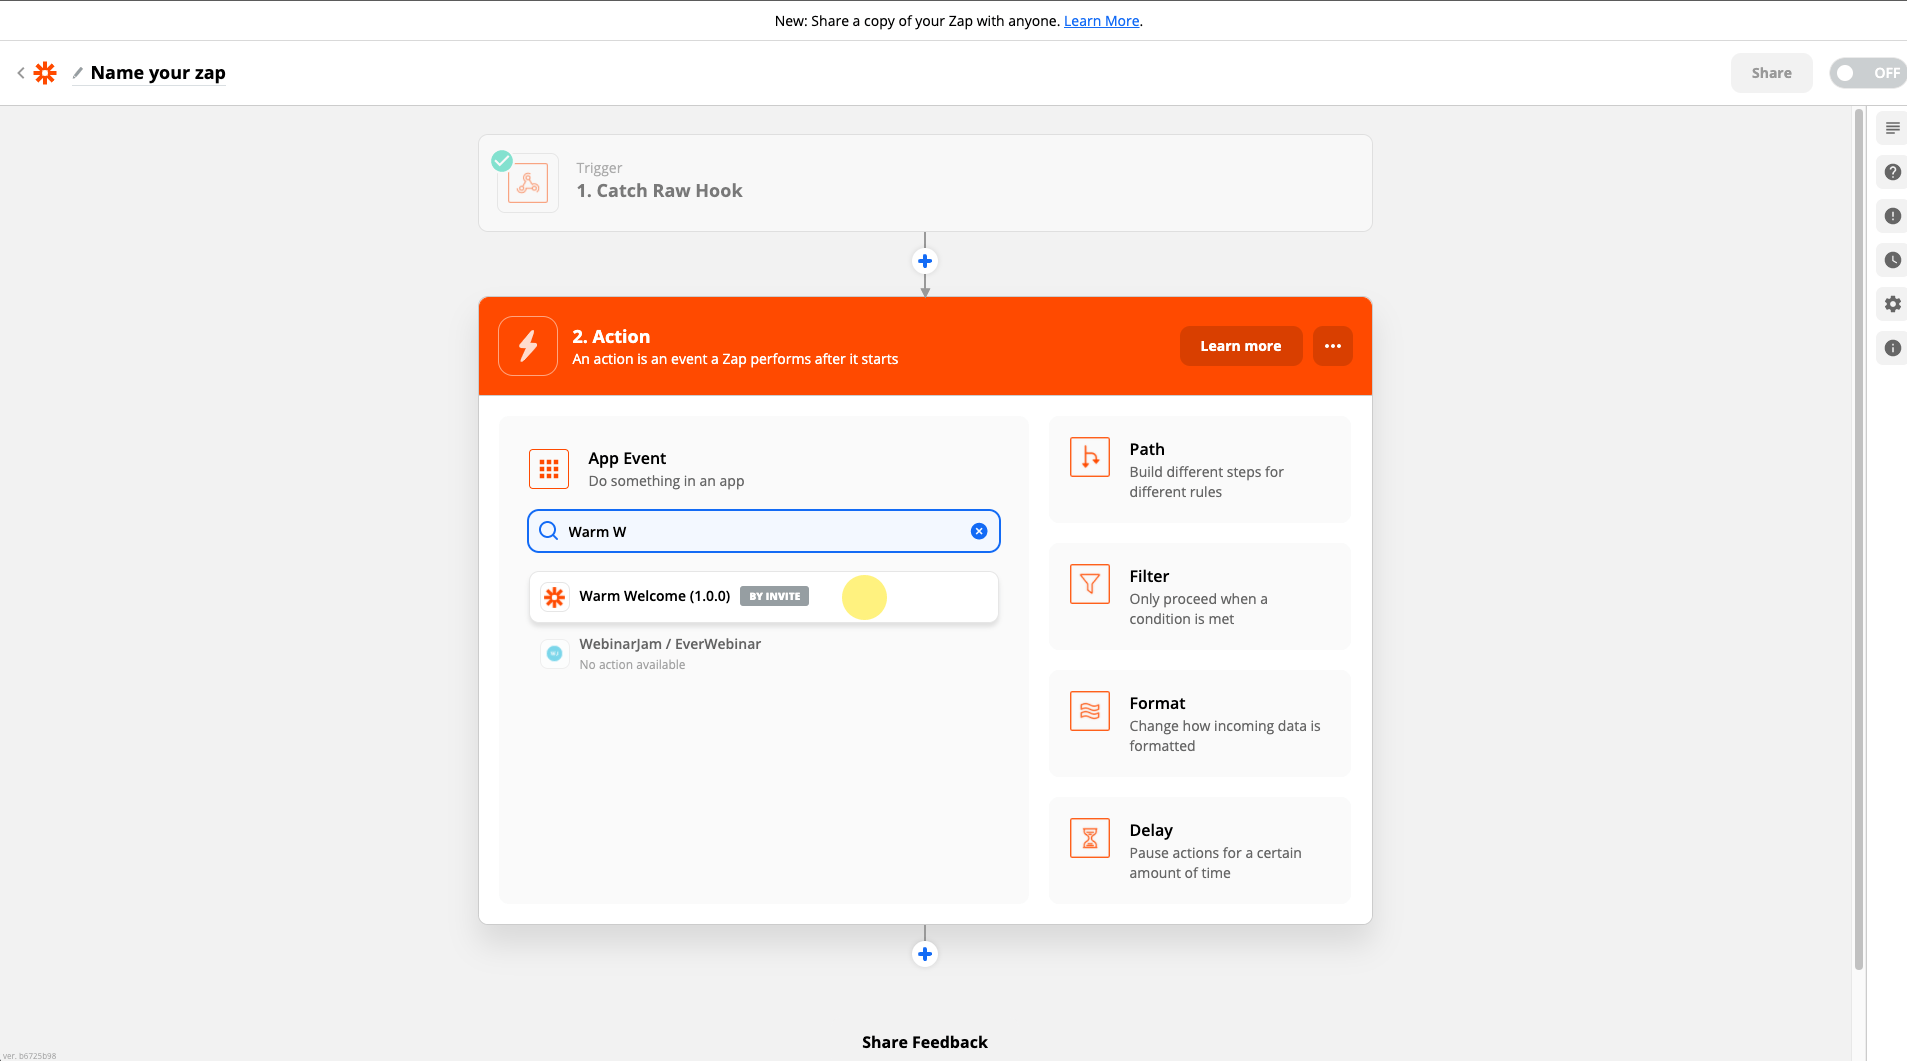Focus the app search field containing Warm W
This screenshot has height=1061, width=1907.
pos(764,531)
